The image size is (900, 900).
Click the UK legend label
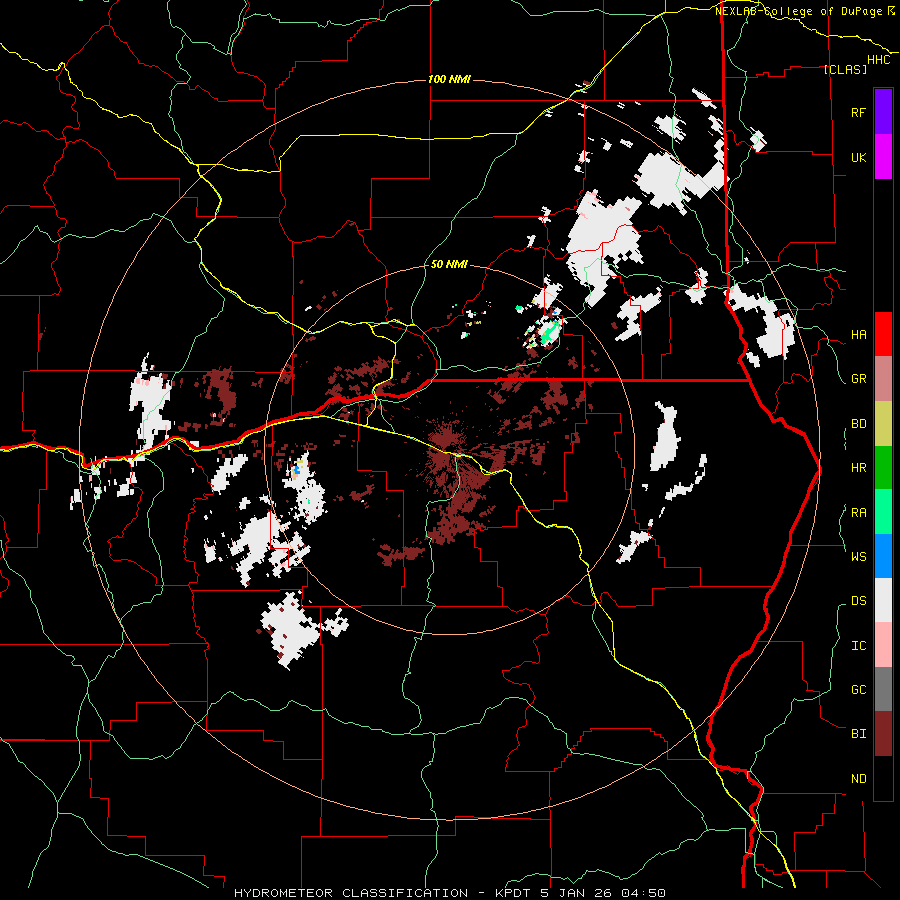click(x=858, y=157)
